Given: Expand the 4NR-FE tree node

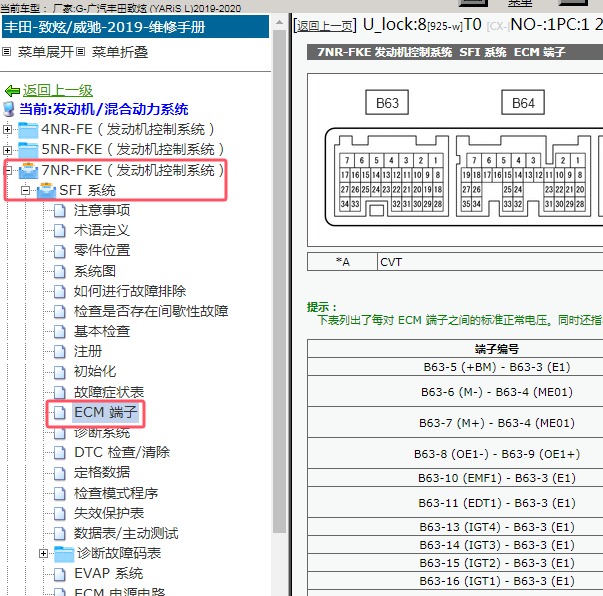Looking at the screenshot, I should 7,130.
